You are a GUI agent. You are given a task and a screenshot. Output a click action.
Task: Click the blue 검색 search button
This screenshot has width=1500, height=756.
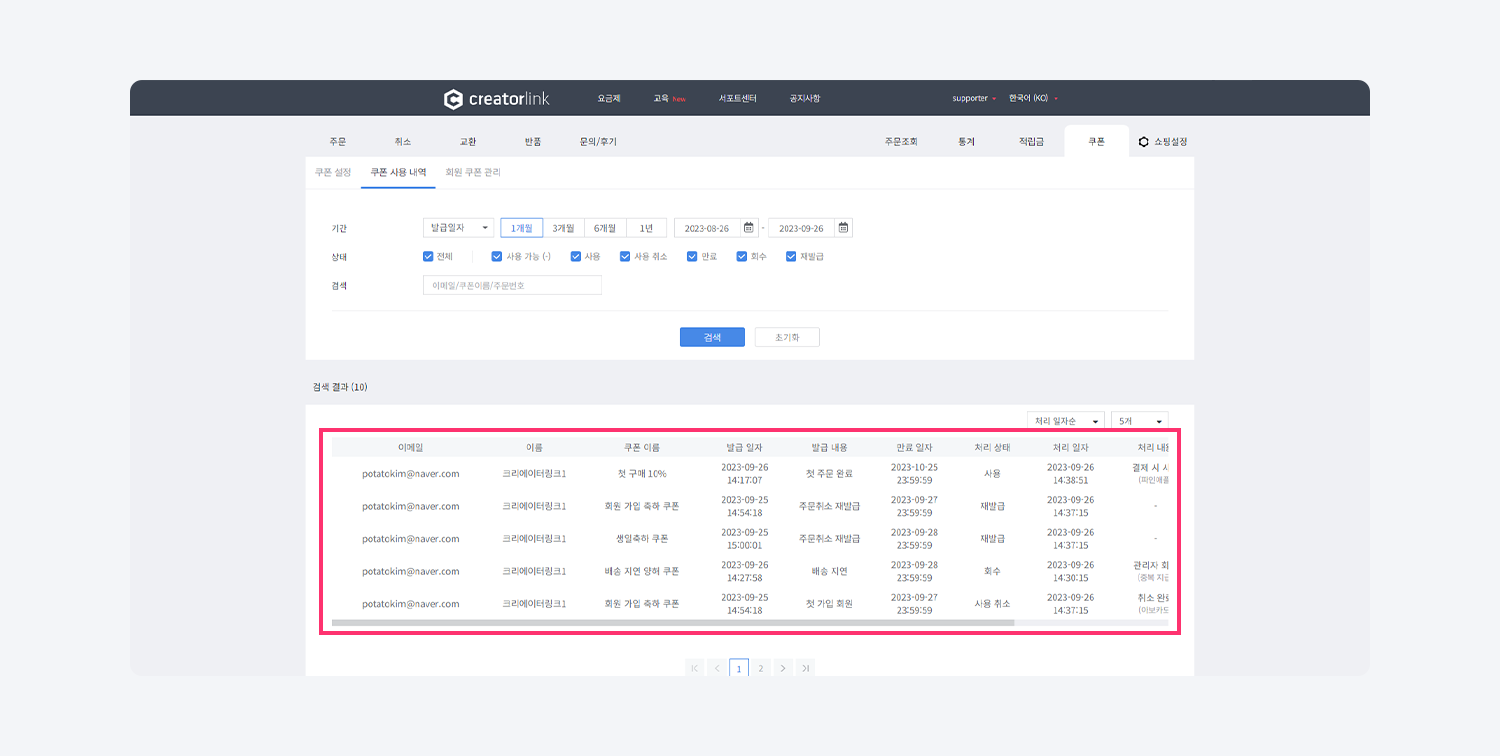click(712, 337)
